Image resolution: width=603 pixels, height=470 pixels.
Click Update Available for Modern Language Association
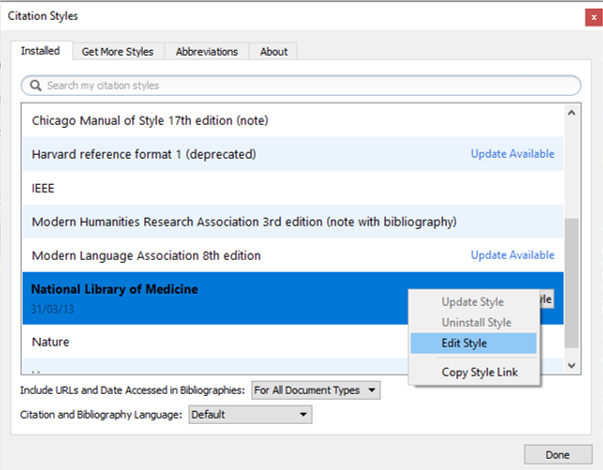[513, 255]
